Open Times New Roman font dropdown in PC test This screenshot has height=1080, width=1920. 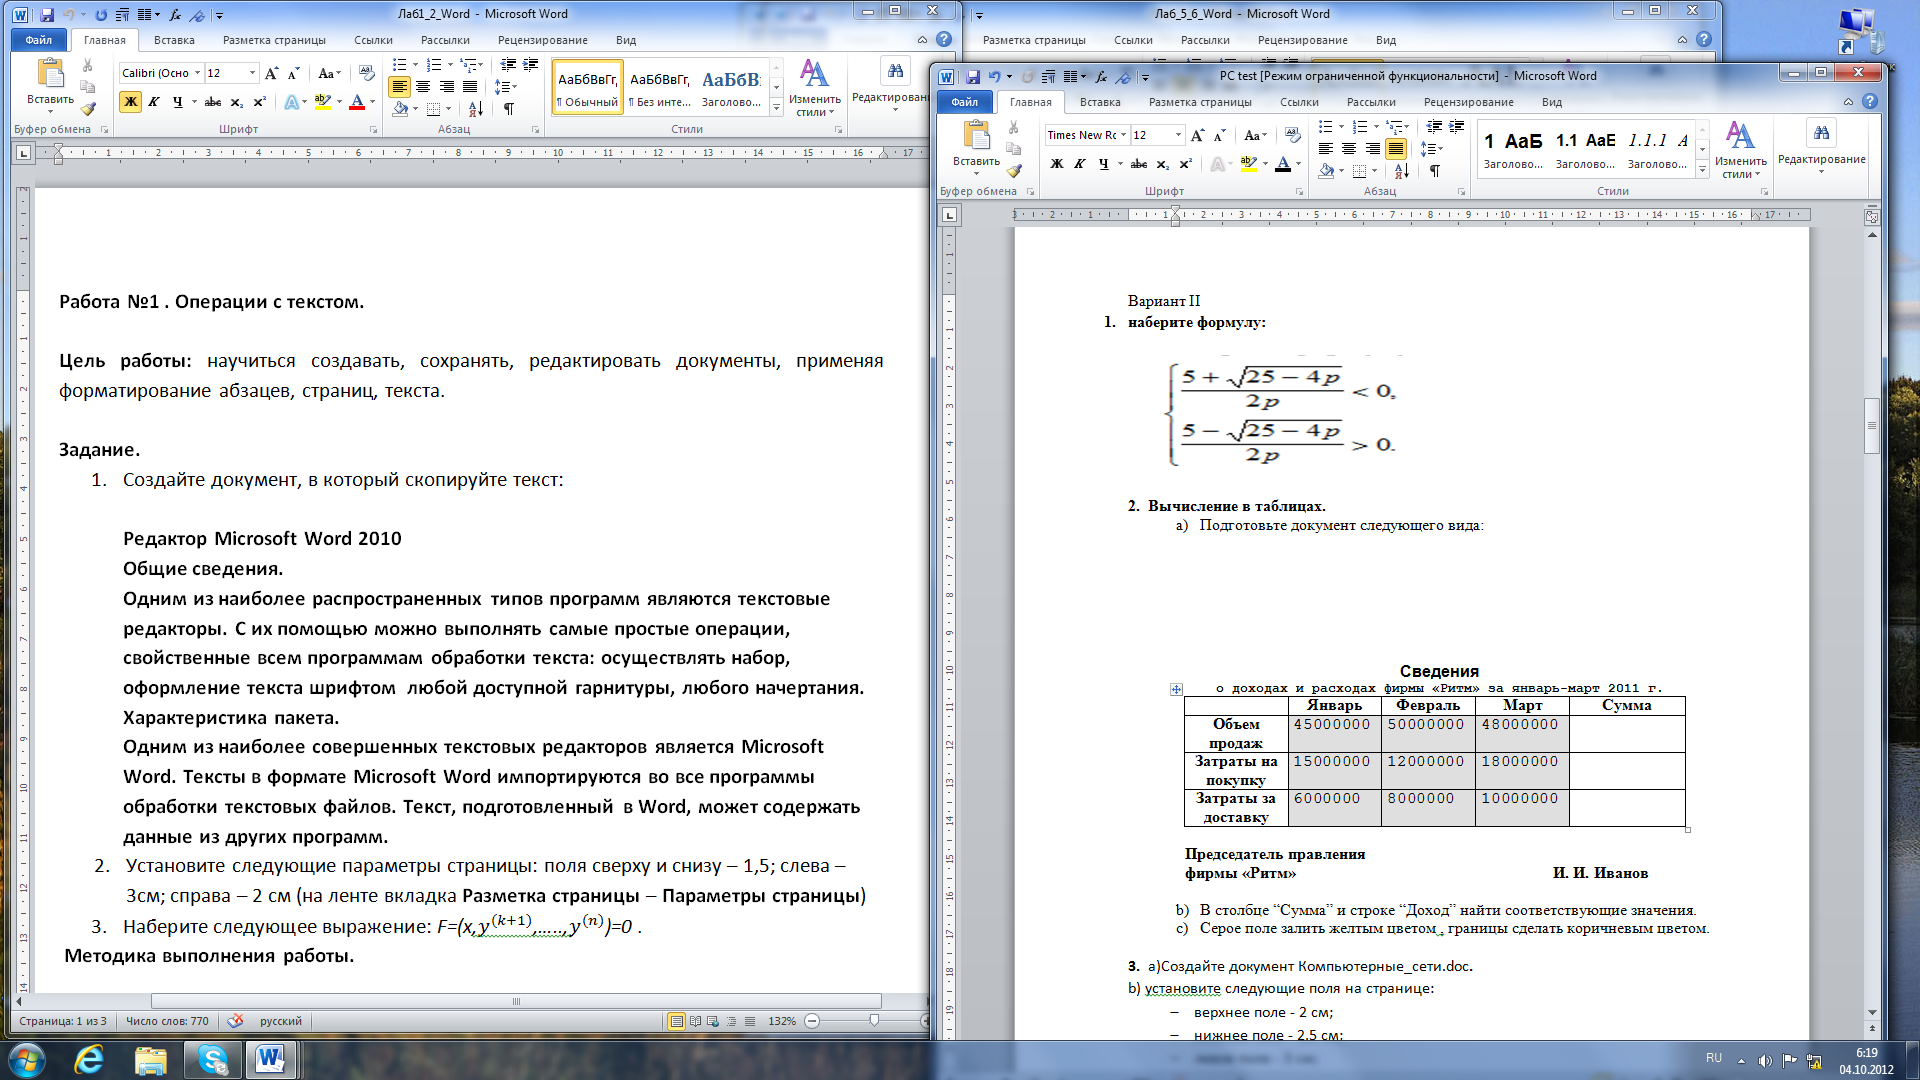tap(1123, 135)
